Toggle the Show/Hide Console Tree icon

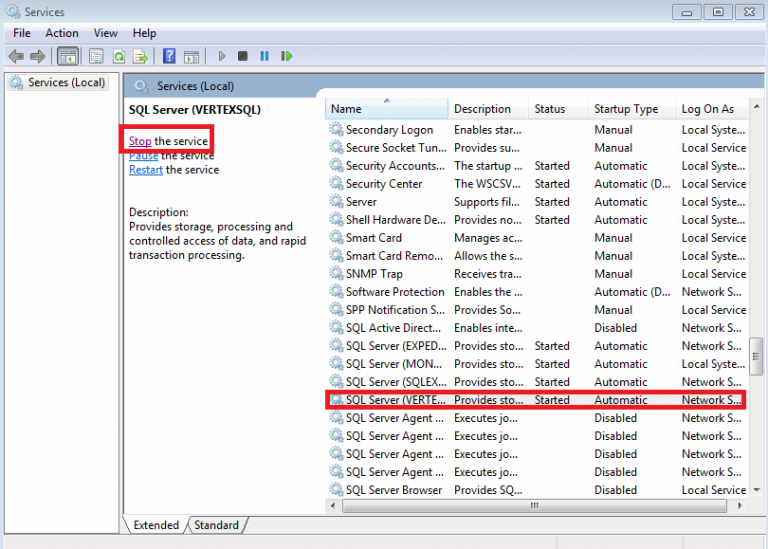pos(68,56)
